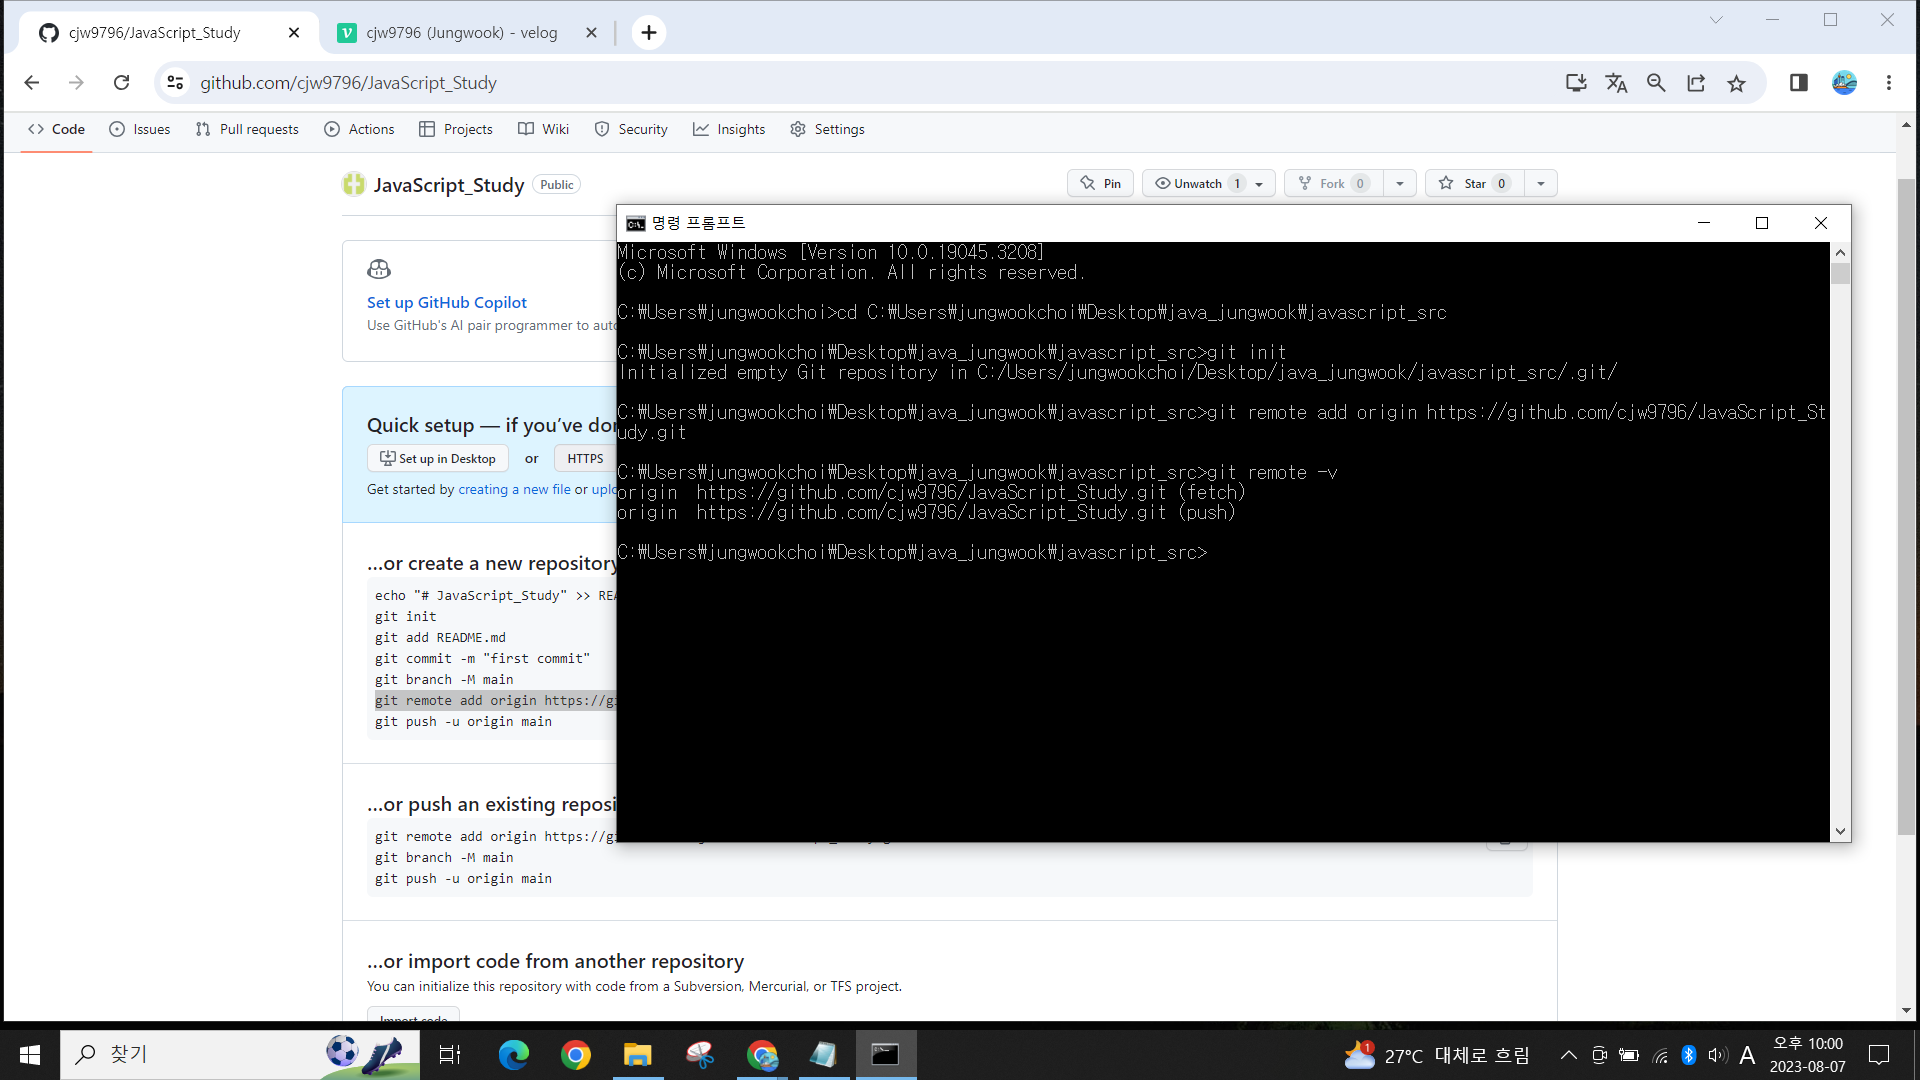The height and width of the screenshot is (1080, 1920).
Task: Open the zoom magnifier icon in the address bar
Action: 1656,83
